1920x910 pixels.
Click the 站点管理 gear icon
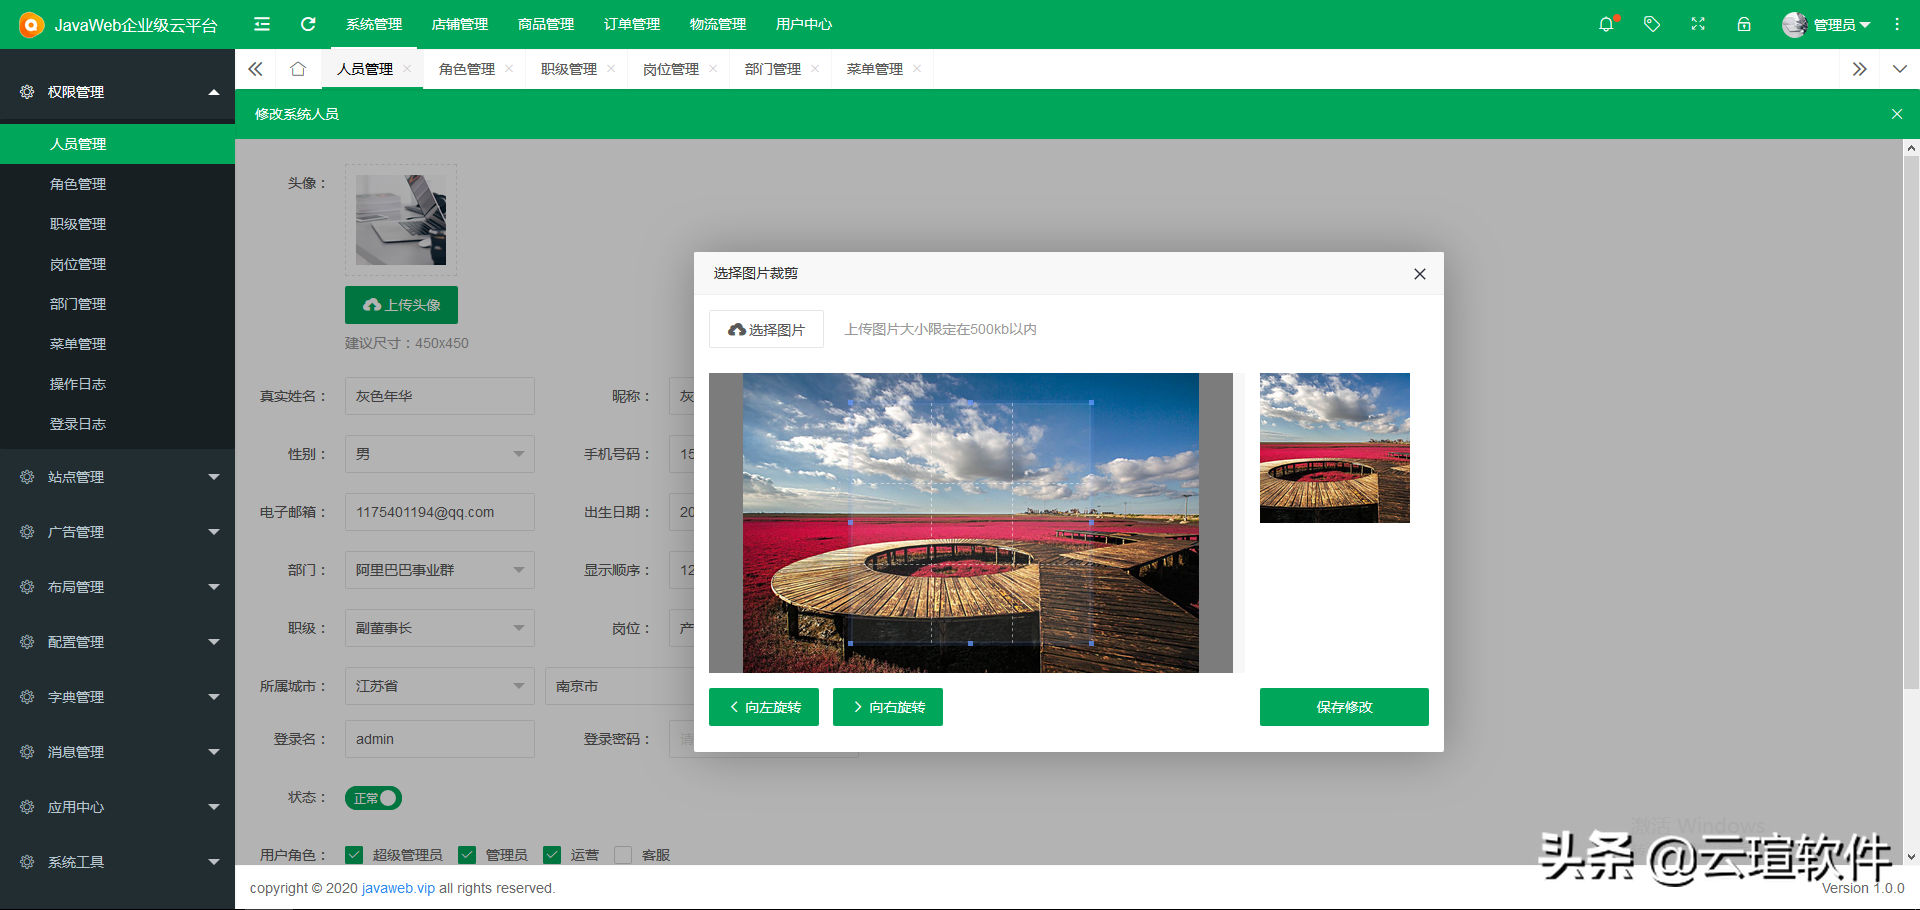point(27,477)
